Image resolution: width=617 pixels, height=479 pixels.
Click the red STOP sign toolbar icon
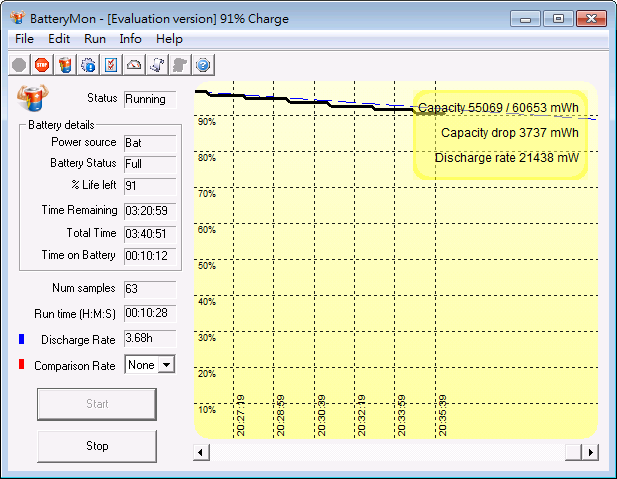click(42, 65)
